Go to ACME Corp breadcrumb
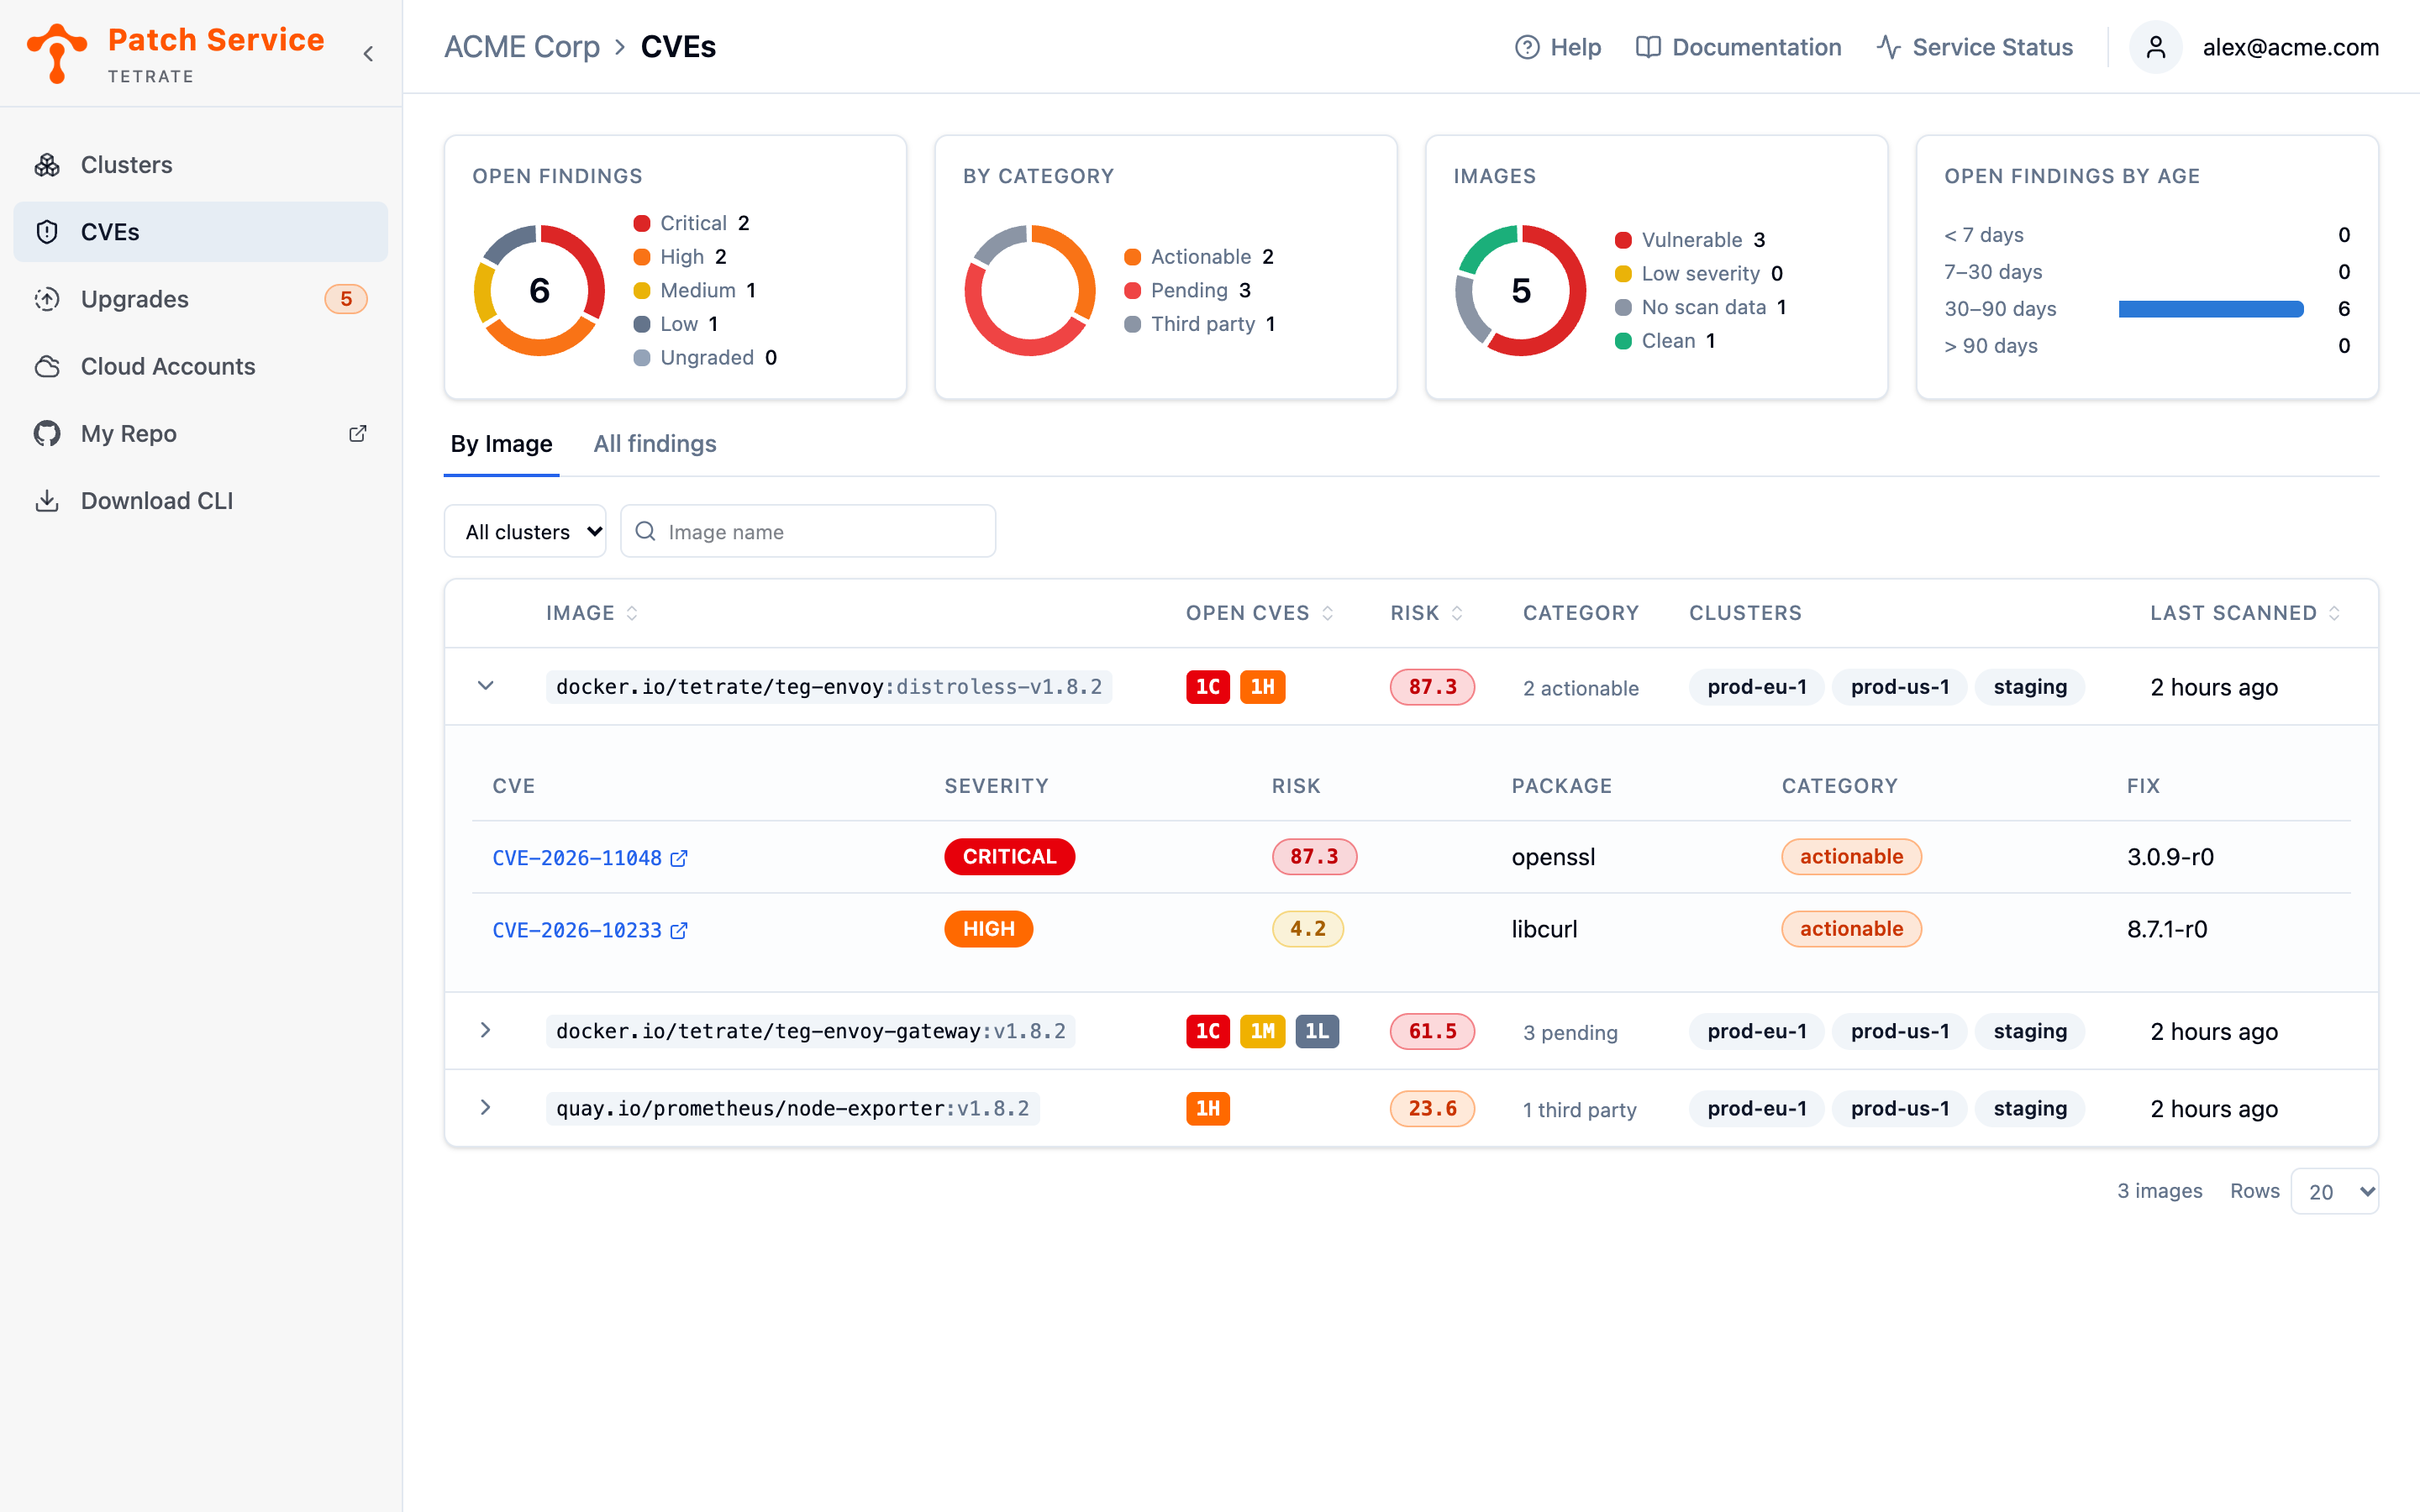Viewport: 2420px width, 1512px height. tap(522, 47)
